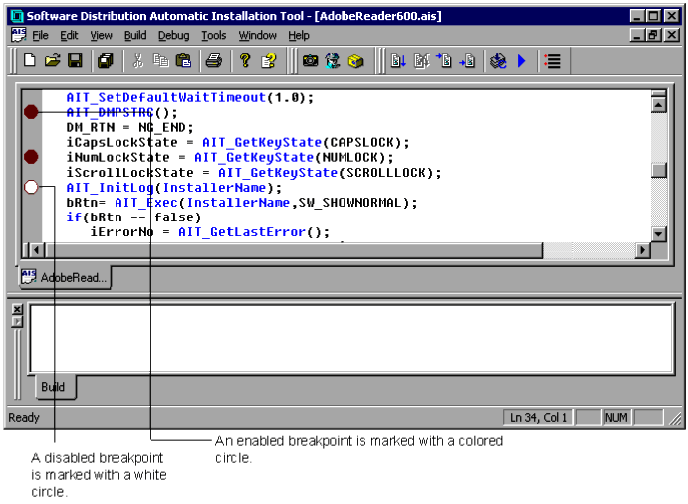Viewport: 688px width, 504px height.
Task: Click the Cut scissors icon
Action: [138, 61]
